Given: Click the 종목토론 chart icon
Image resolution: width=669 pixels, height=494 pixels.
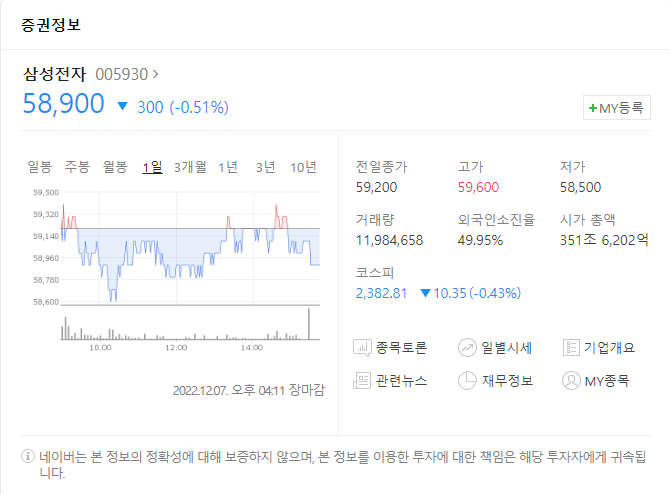Looking at the screenshot, I should pyautogui.click(x=362, y=348).
